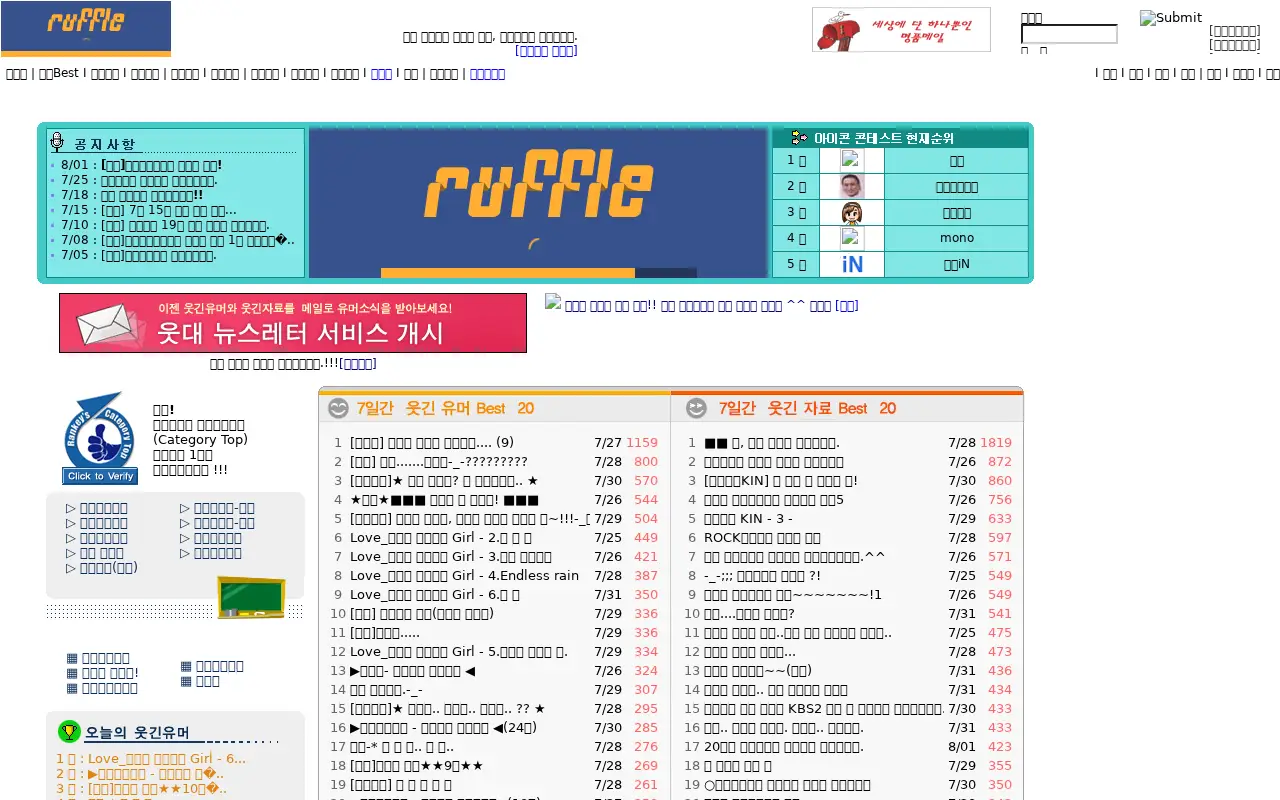1280x800 pixels.
Task: Click the Rankey Category Top verify badge
Action: (100, 438)
